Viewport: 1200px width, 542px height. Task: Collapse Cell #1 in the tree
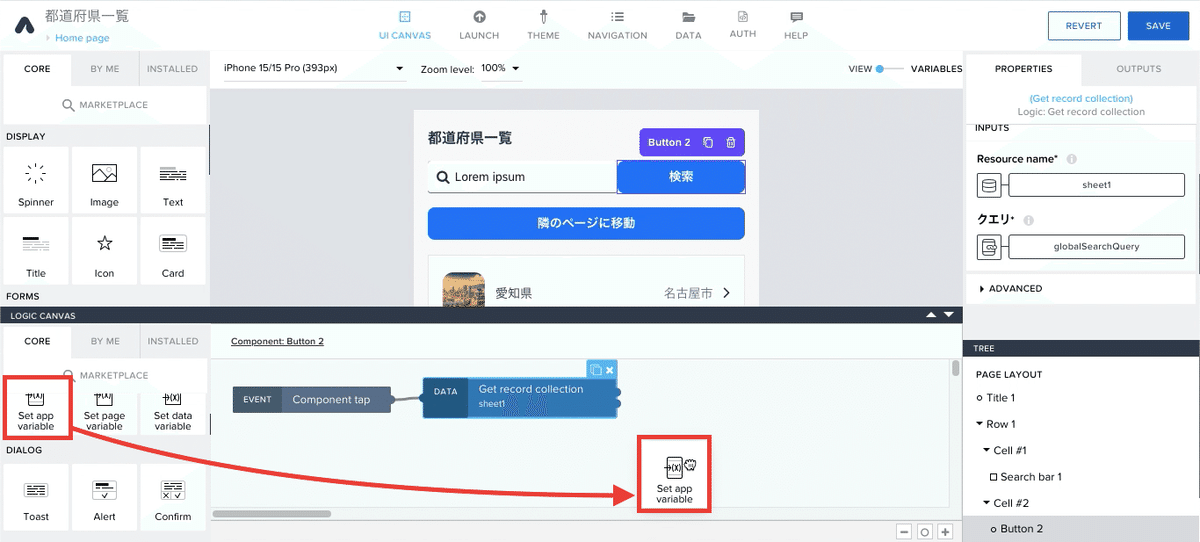point(987,450)
